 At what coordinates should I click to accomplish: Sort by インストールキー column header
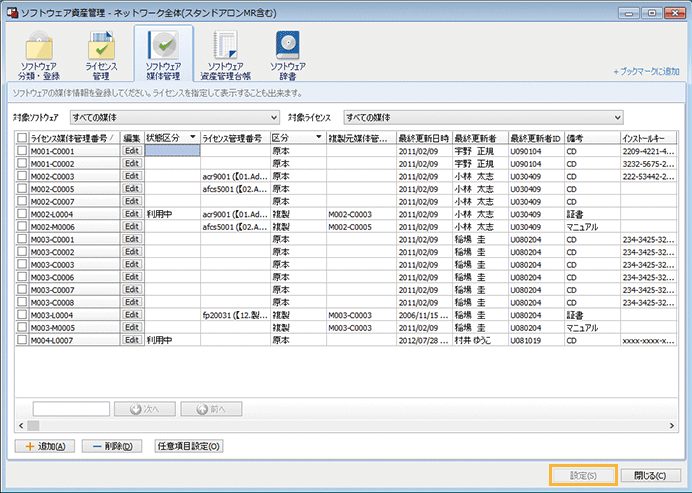(x=648, y=138)
